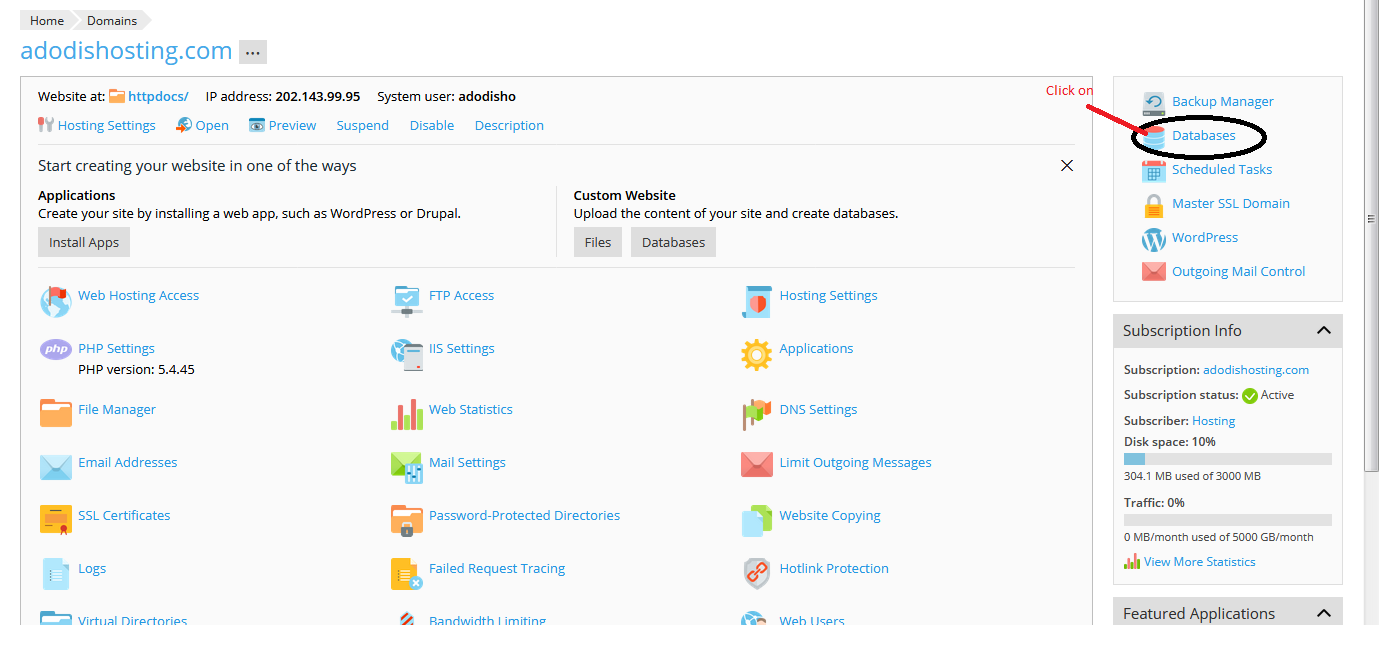Viewport: 1379px width, 670px height.
Task: Click the Outgoing Mail Control envelope icon
Action: click(1153, 272)
